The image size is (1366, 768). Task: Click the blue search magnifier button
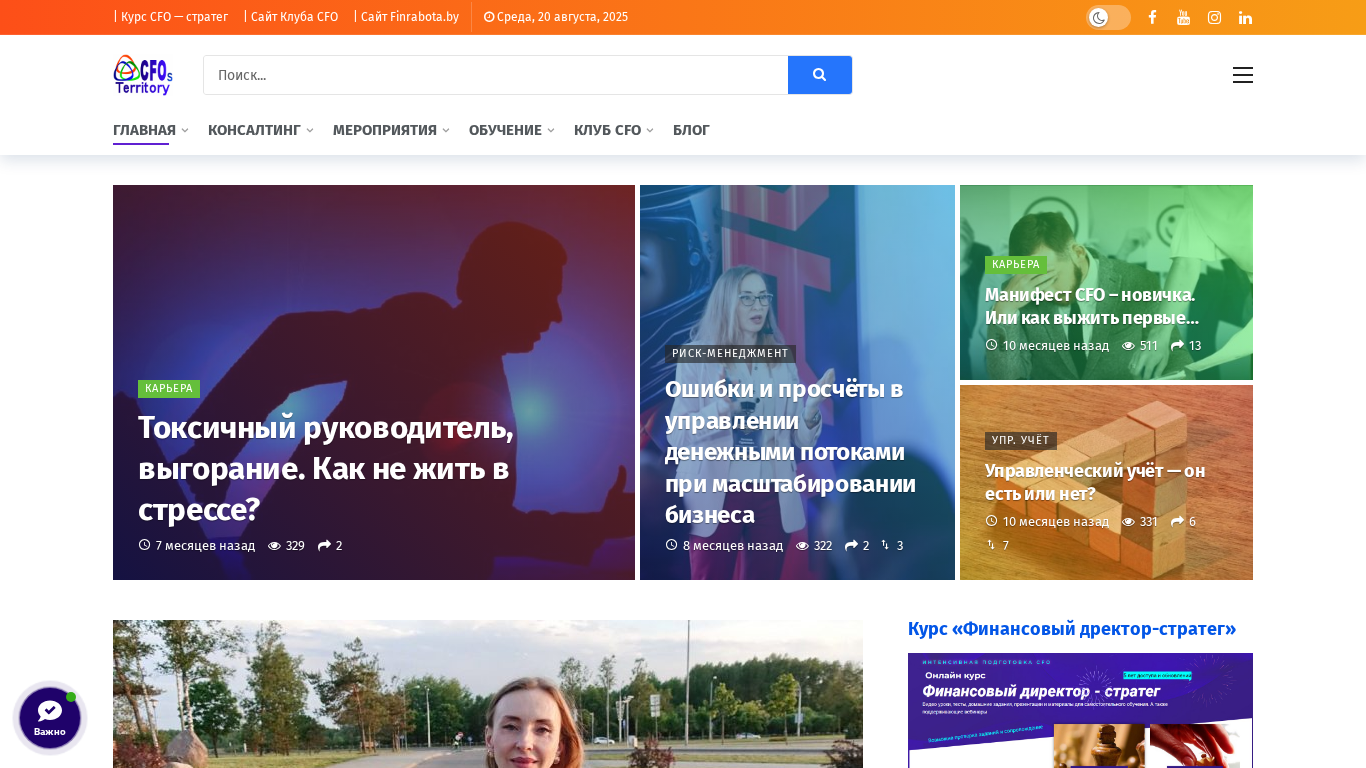coord(820,75)
